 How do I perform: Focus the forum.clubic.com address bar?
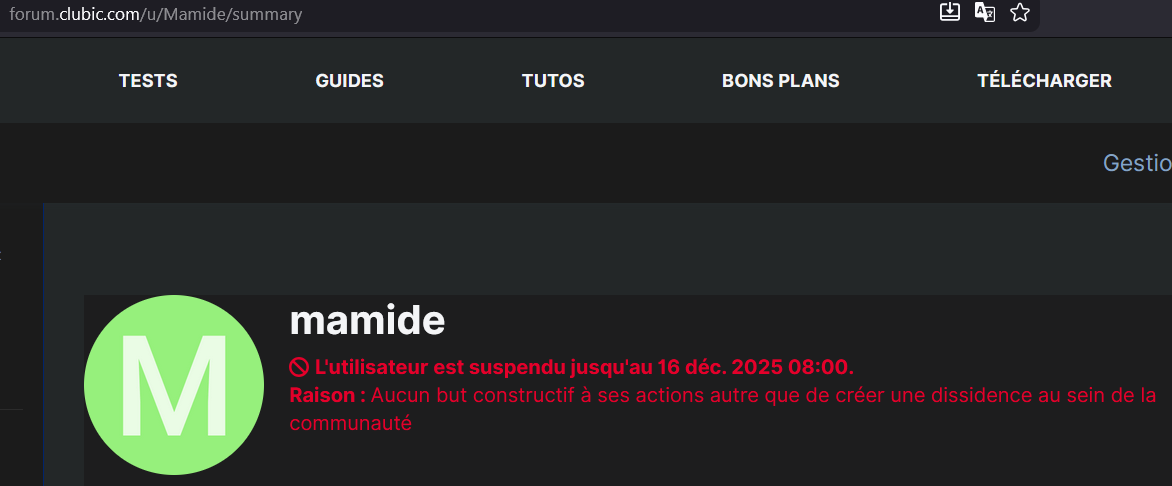pos(400,14)
